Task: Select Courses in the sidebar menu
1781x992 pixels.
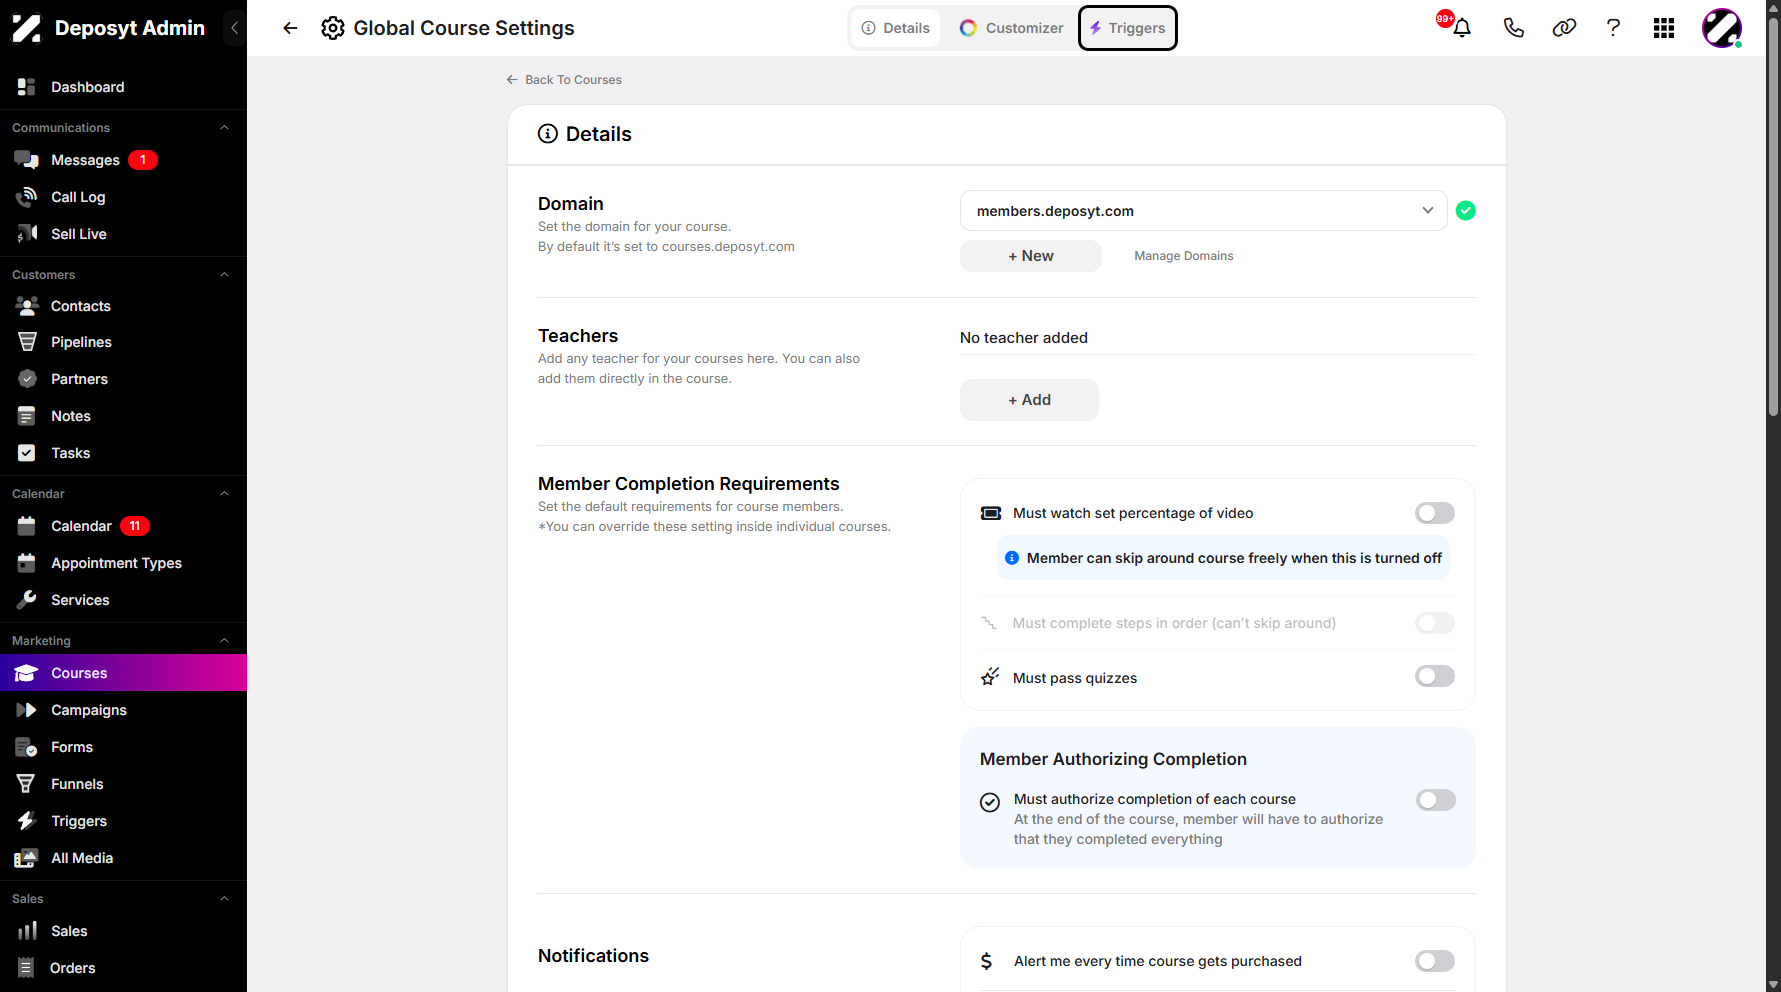Action: (x=123, y=673)
